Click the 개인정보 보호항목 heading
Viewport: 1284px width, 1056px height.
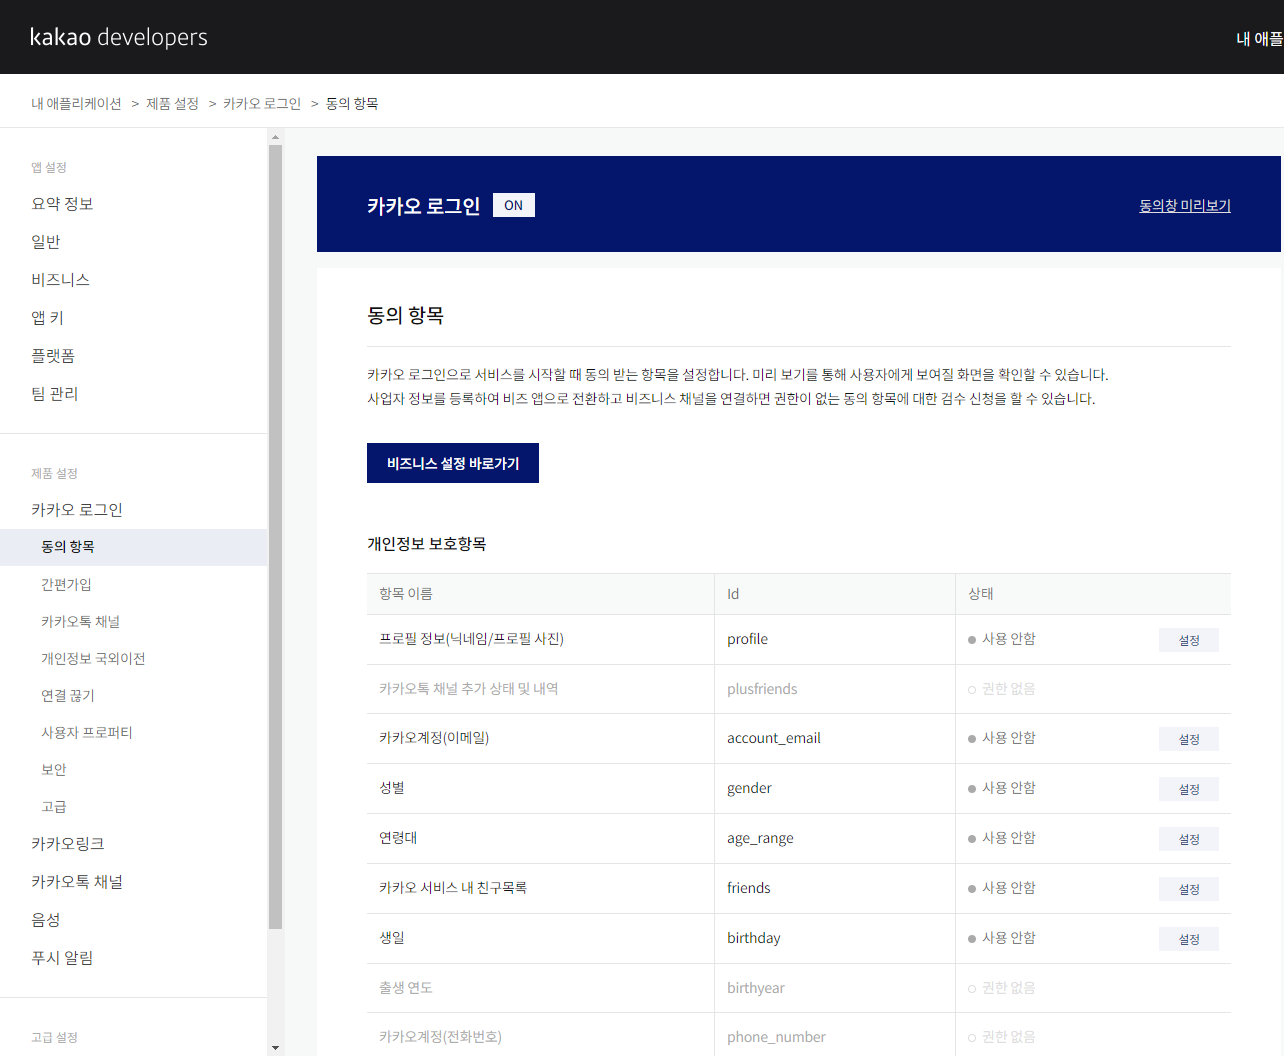tap(427, 544)
